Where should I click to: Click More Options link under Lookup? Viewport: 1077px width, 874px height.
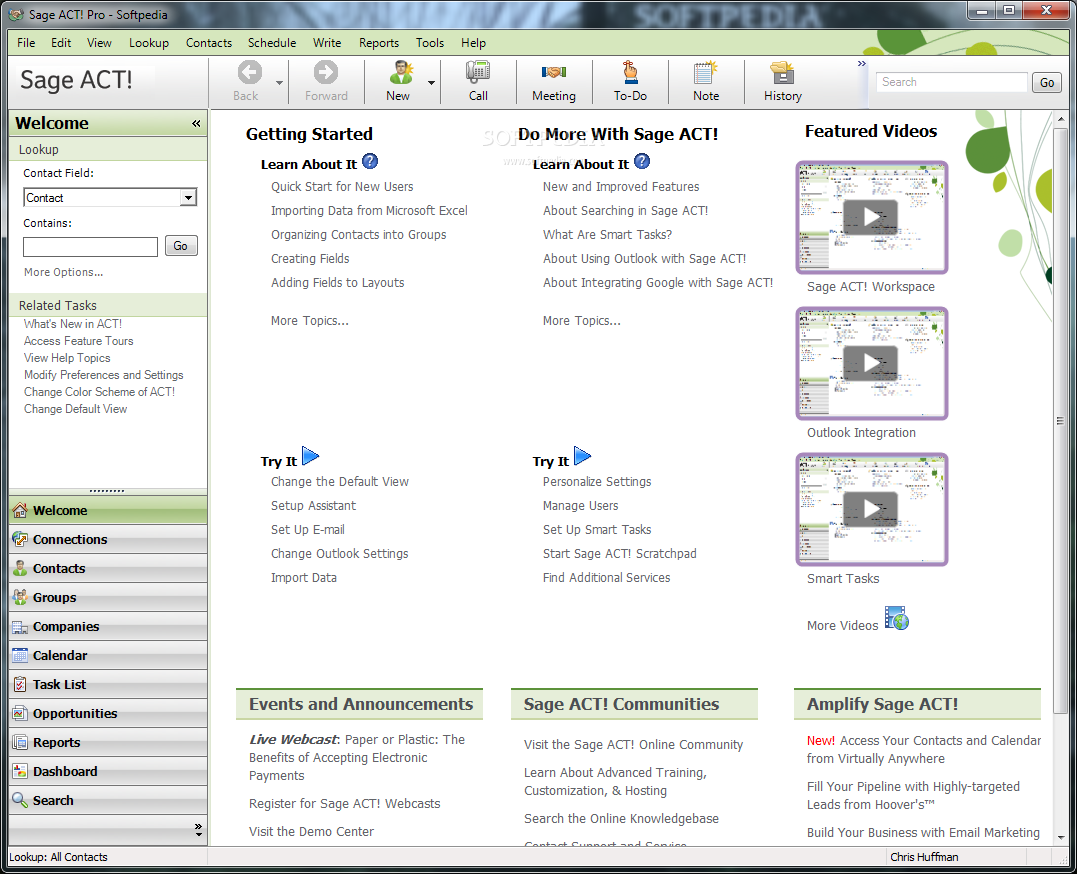click(x=63, y=272)
